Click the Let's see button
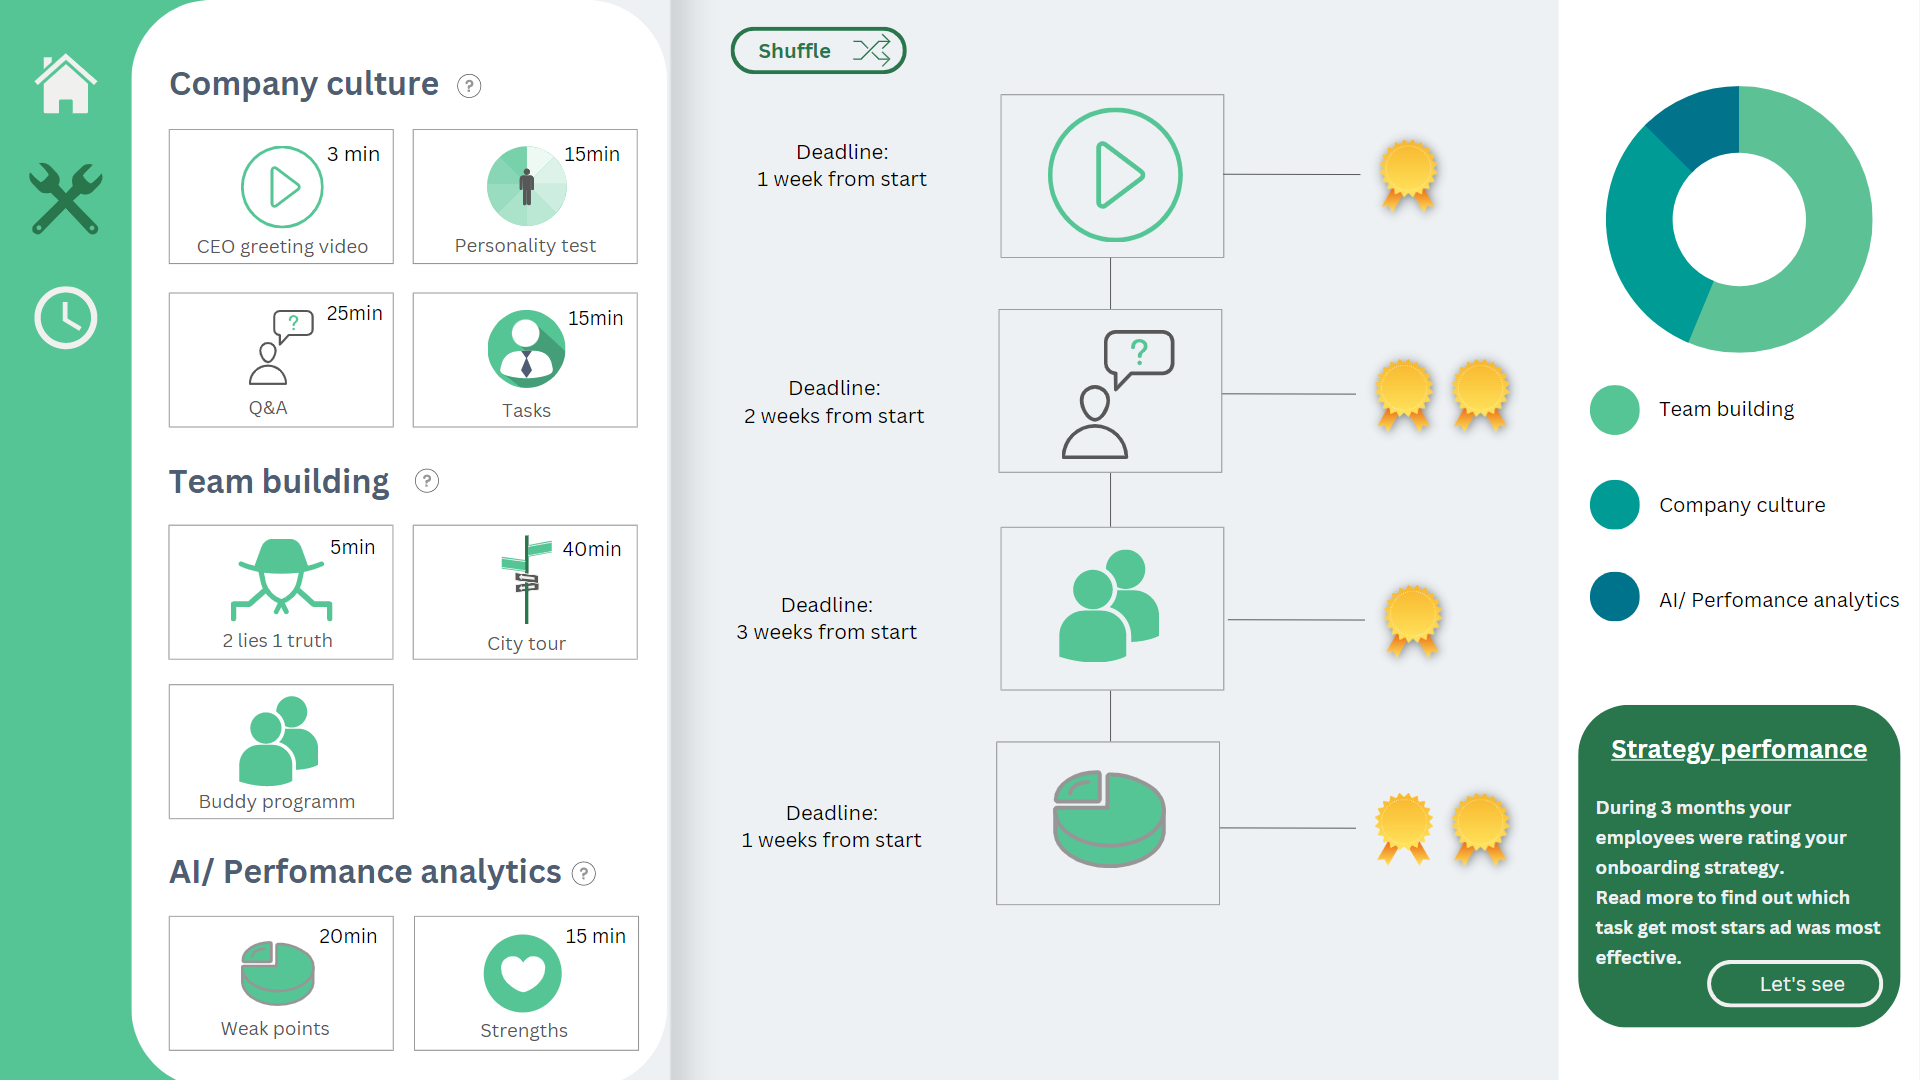 point(1794,984)
